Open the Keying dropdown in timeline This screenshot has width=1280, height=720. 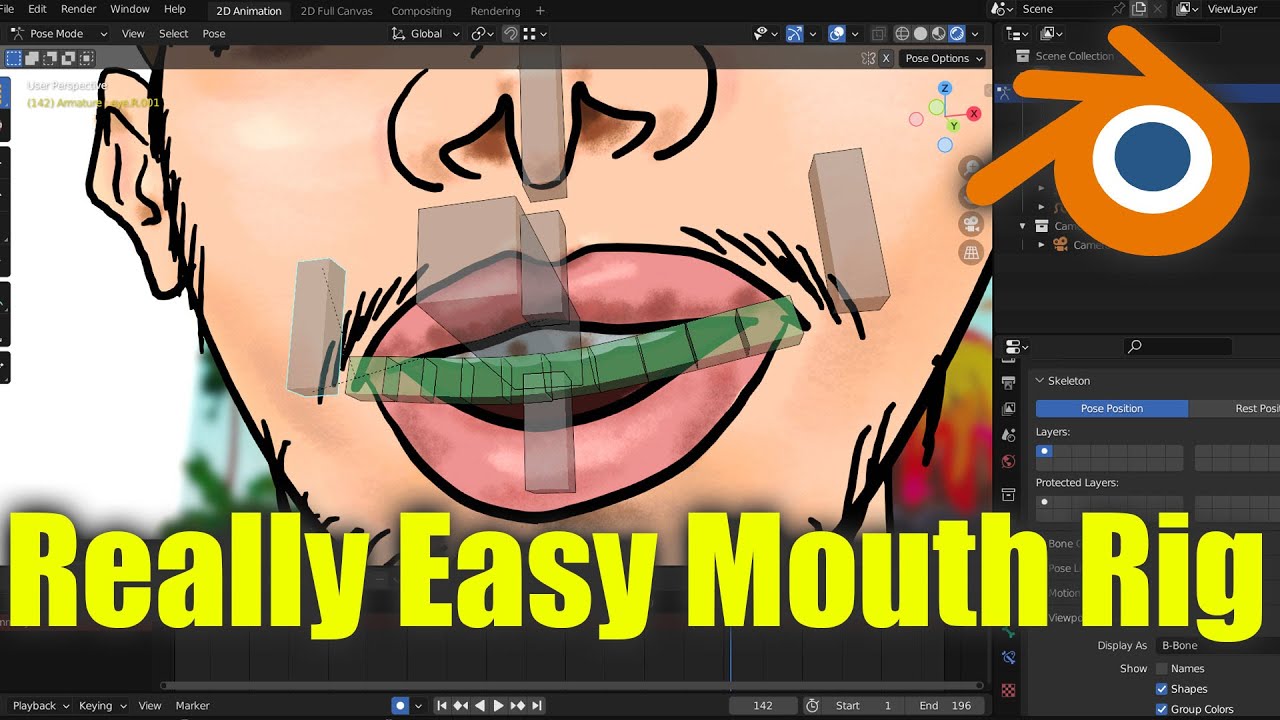coord(103,705)
